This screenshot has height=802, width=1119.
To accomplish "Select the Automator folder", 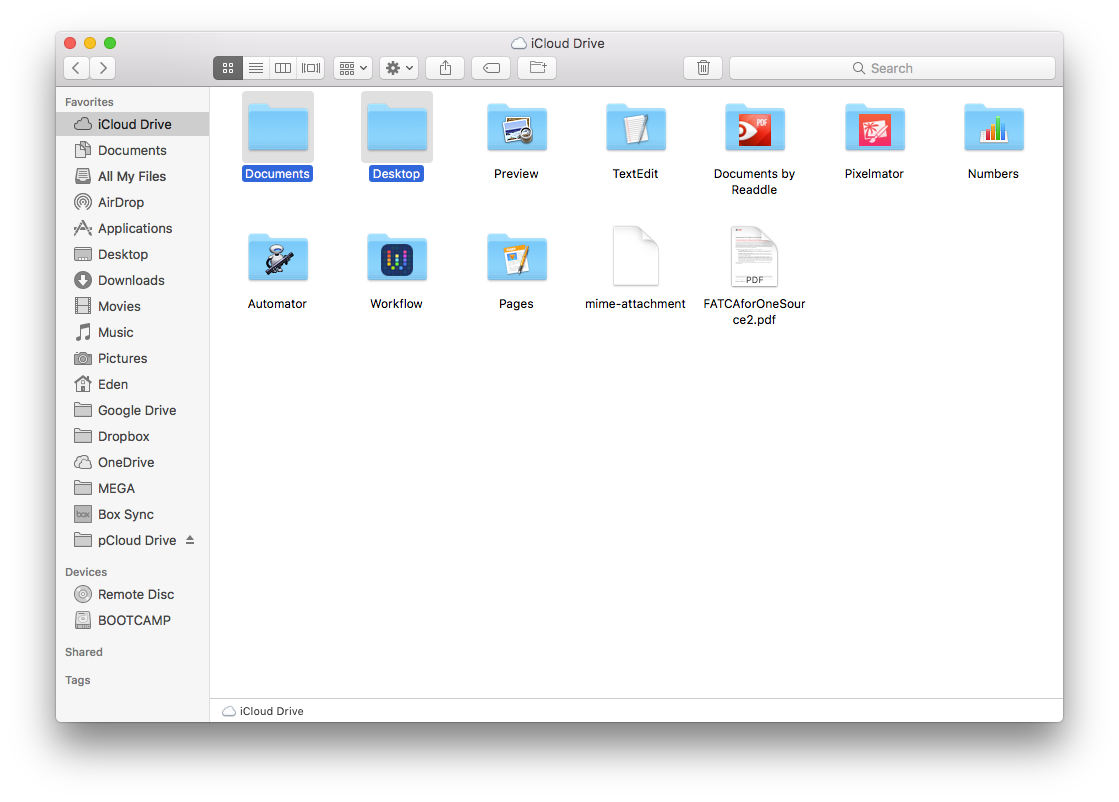I will tap(278, 257).
